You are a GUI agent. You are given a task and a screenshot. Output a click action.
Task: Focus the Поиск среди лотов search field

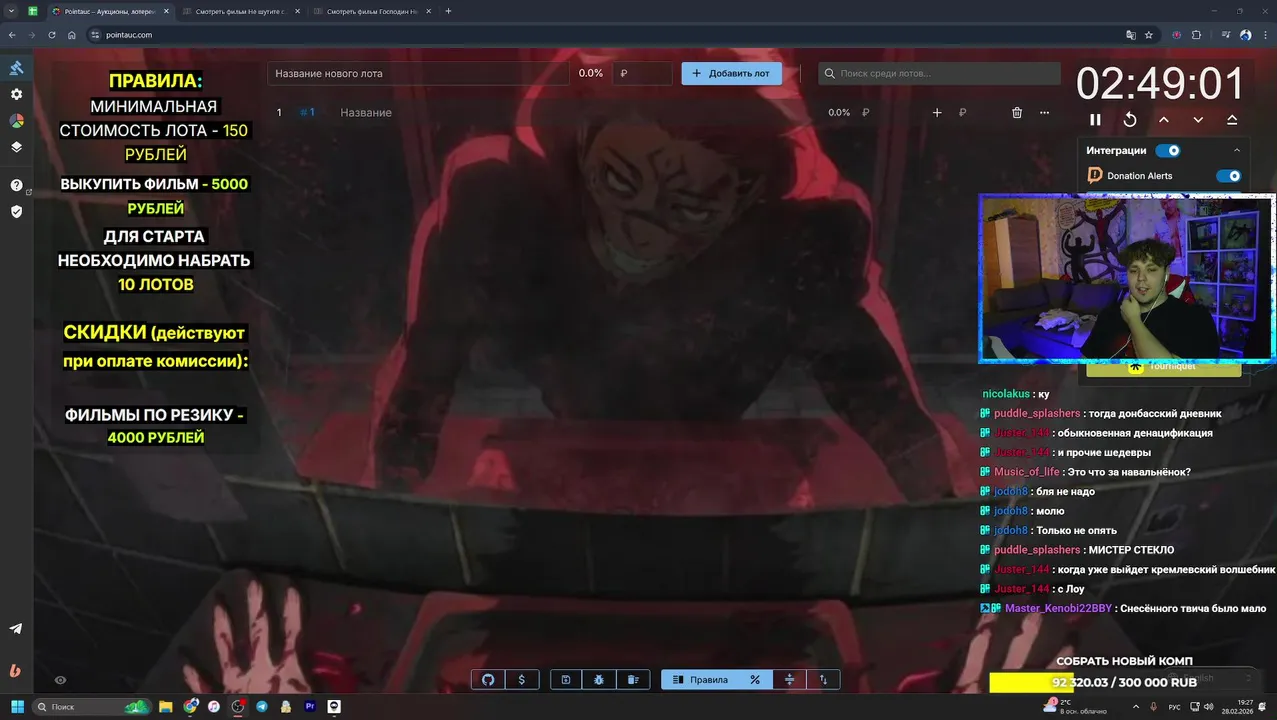click(940, 73)
